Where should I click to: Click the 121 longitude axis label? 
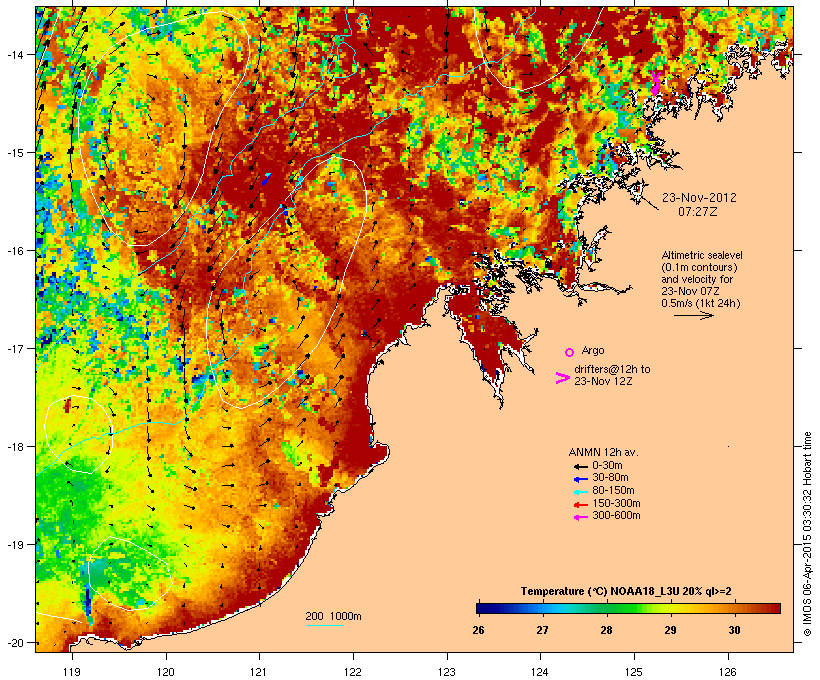click(259, 672)
